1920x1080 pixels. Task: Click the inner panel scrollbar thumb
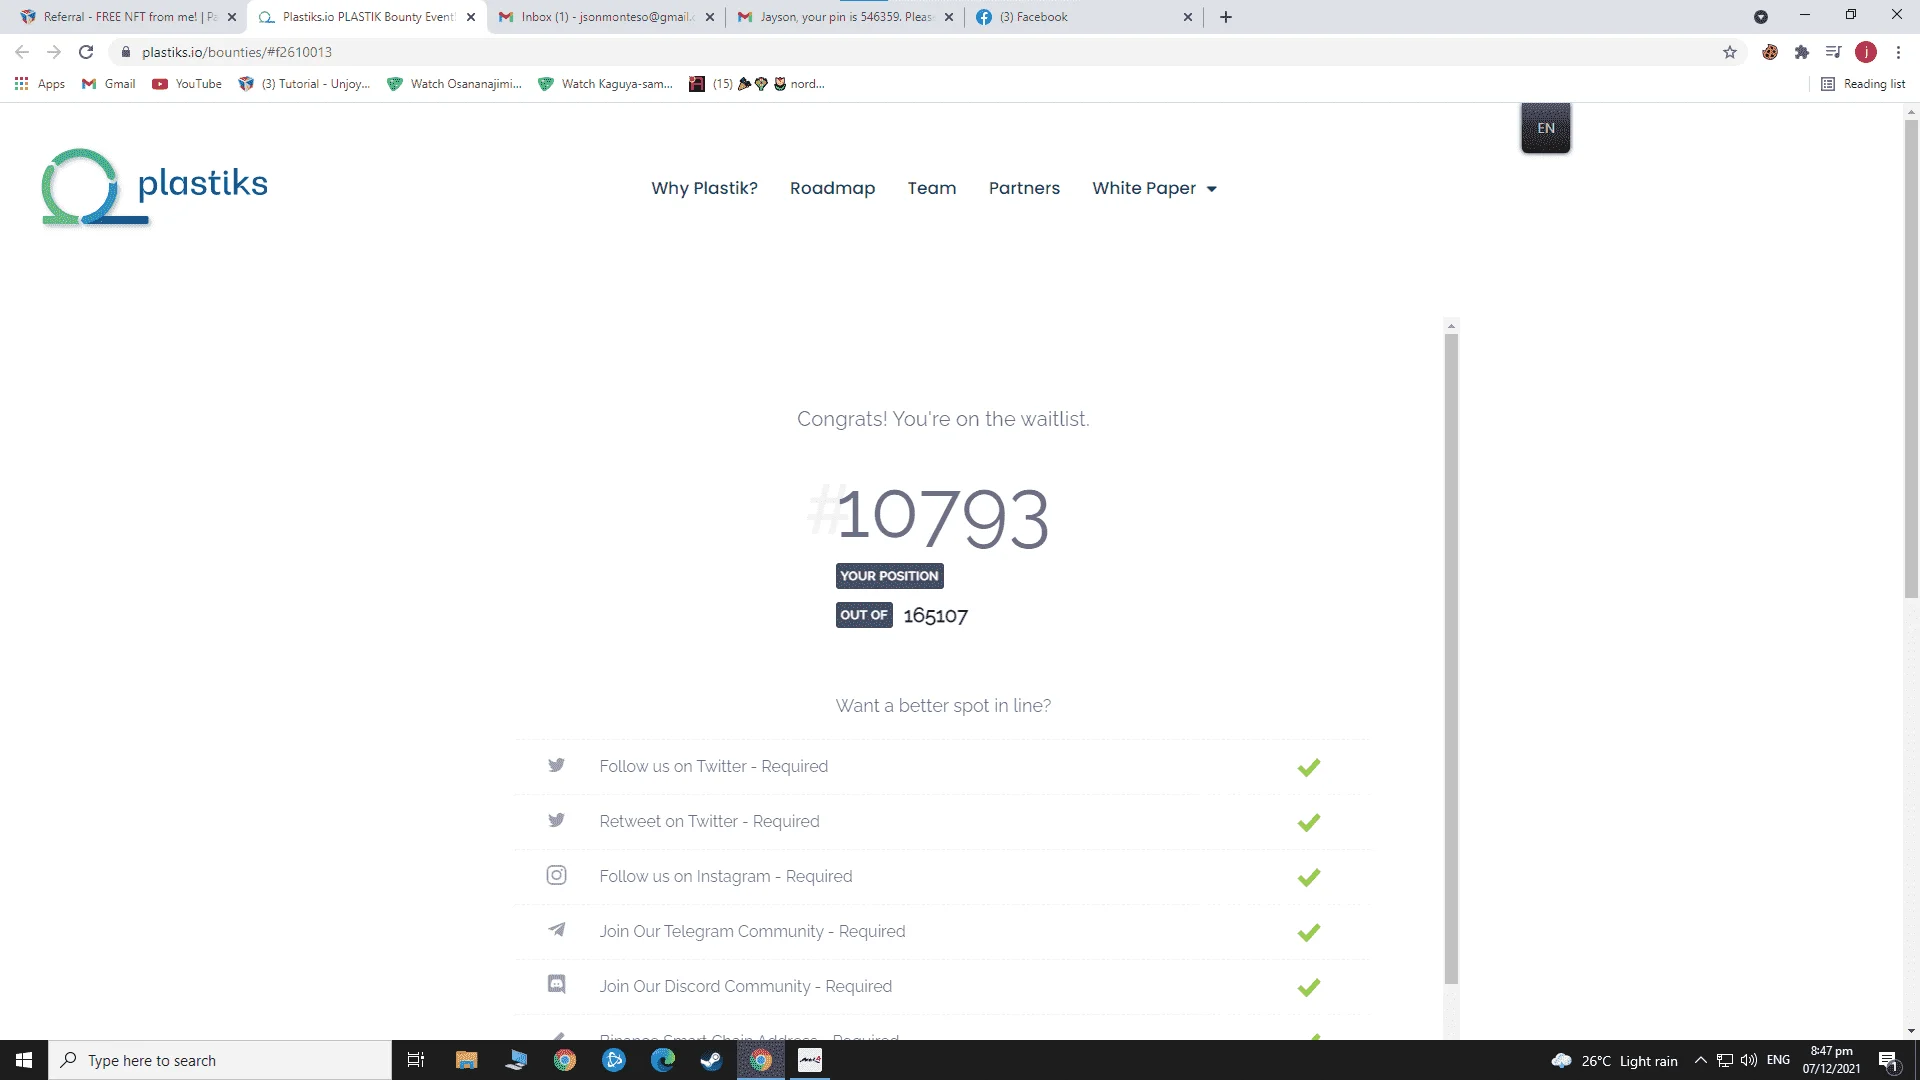point(1451,658)
